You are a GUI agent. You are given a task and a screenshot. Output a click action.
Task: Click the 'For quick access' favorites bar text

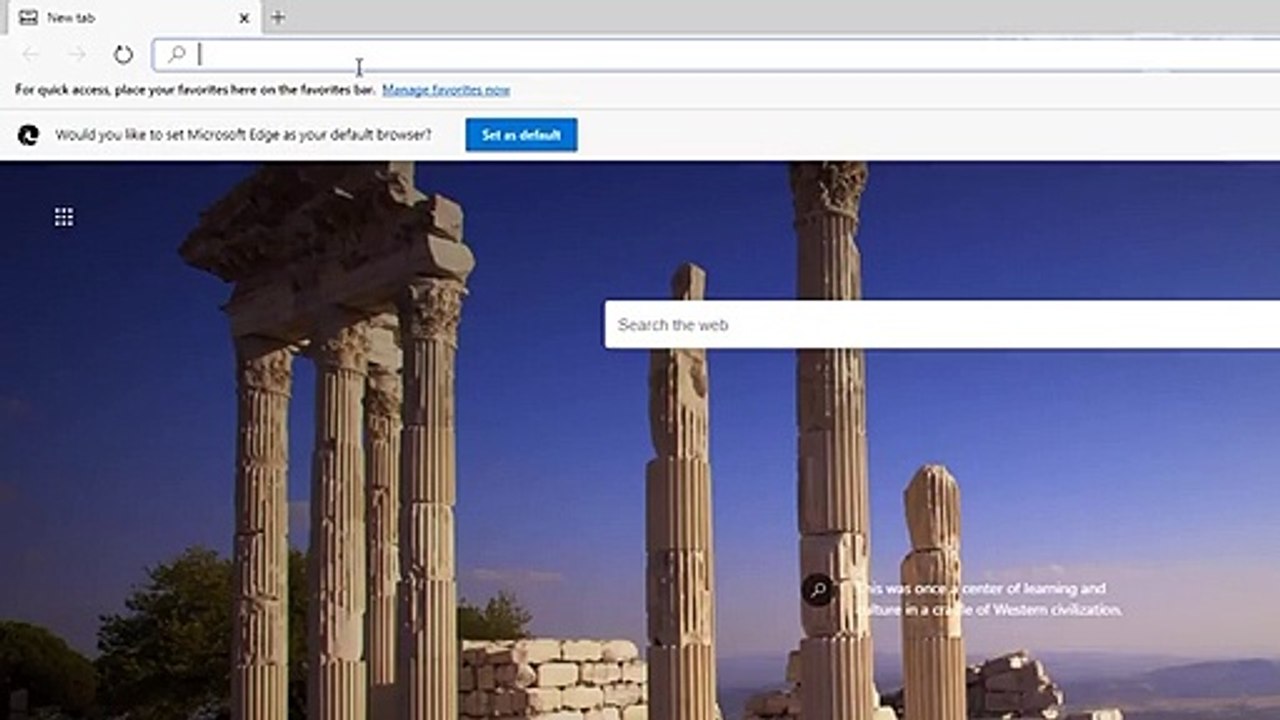click(195, 90)
